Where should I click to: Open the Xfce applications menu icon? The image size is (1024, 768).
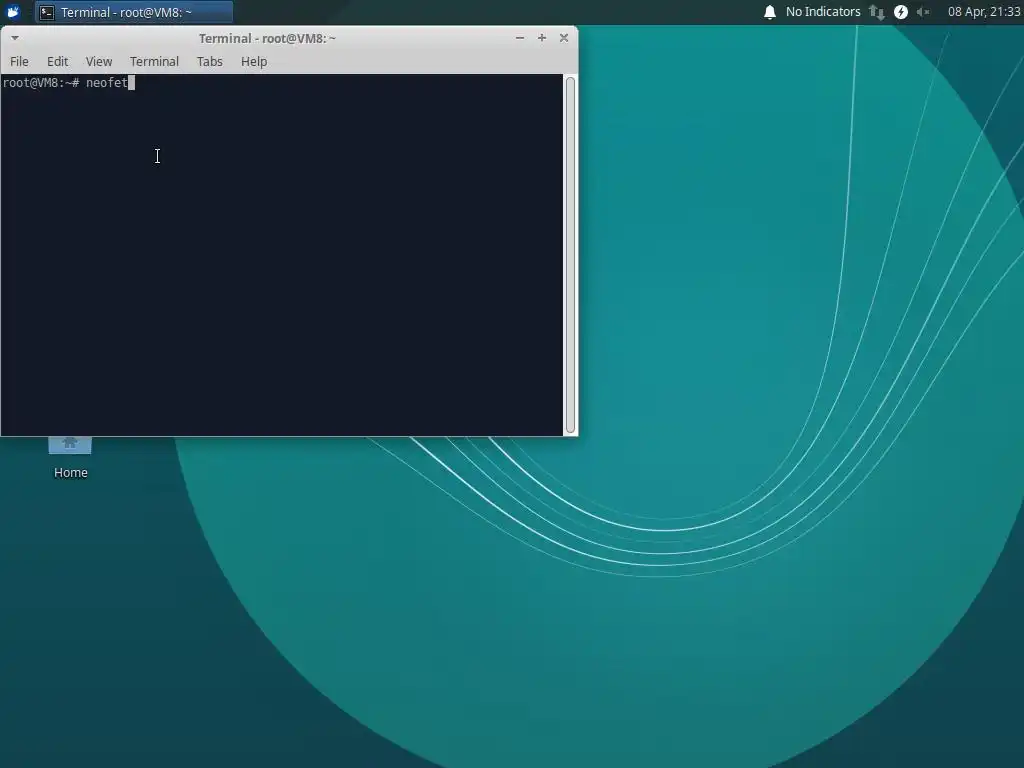(13, 12)
